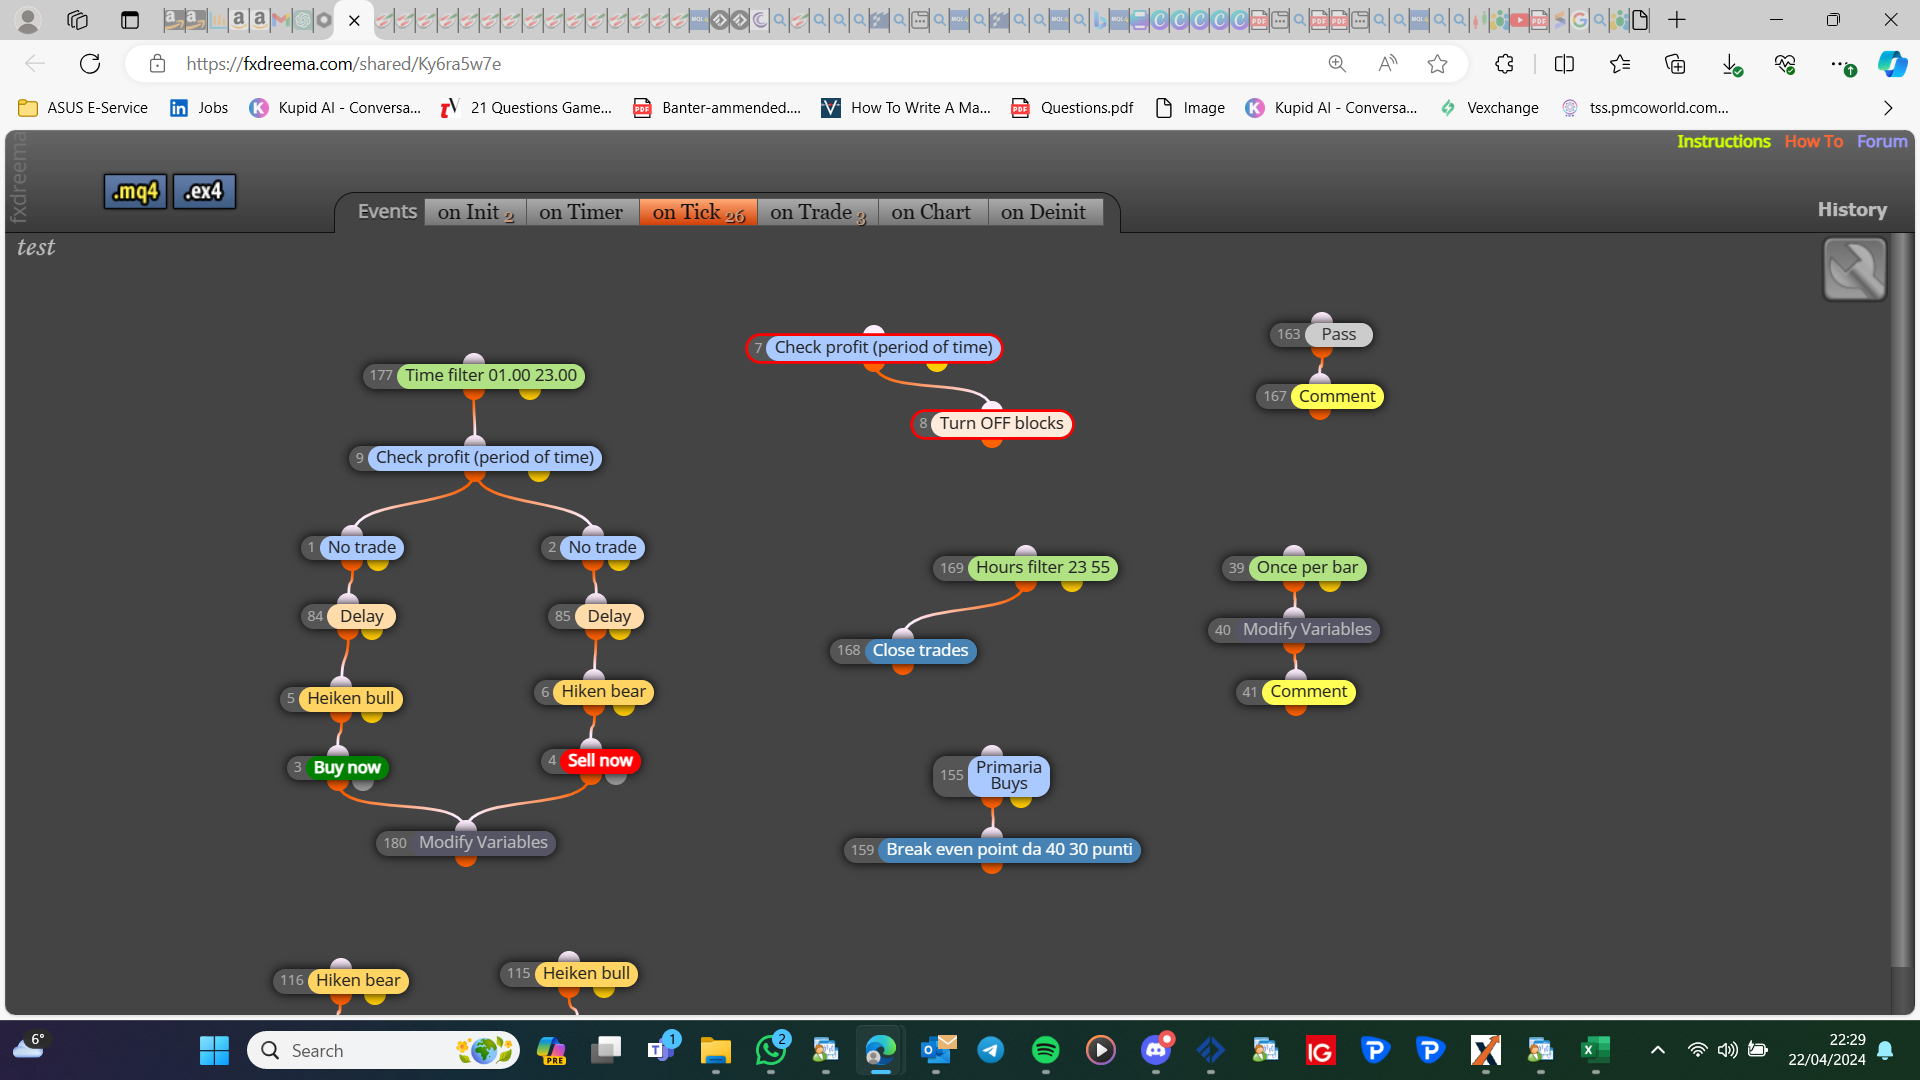Show hidden system tray icons

point(1657,1050)
